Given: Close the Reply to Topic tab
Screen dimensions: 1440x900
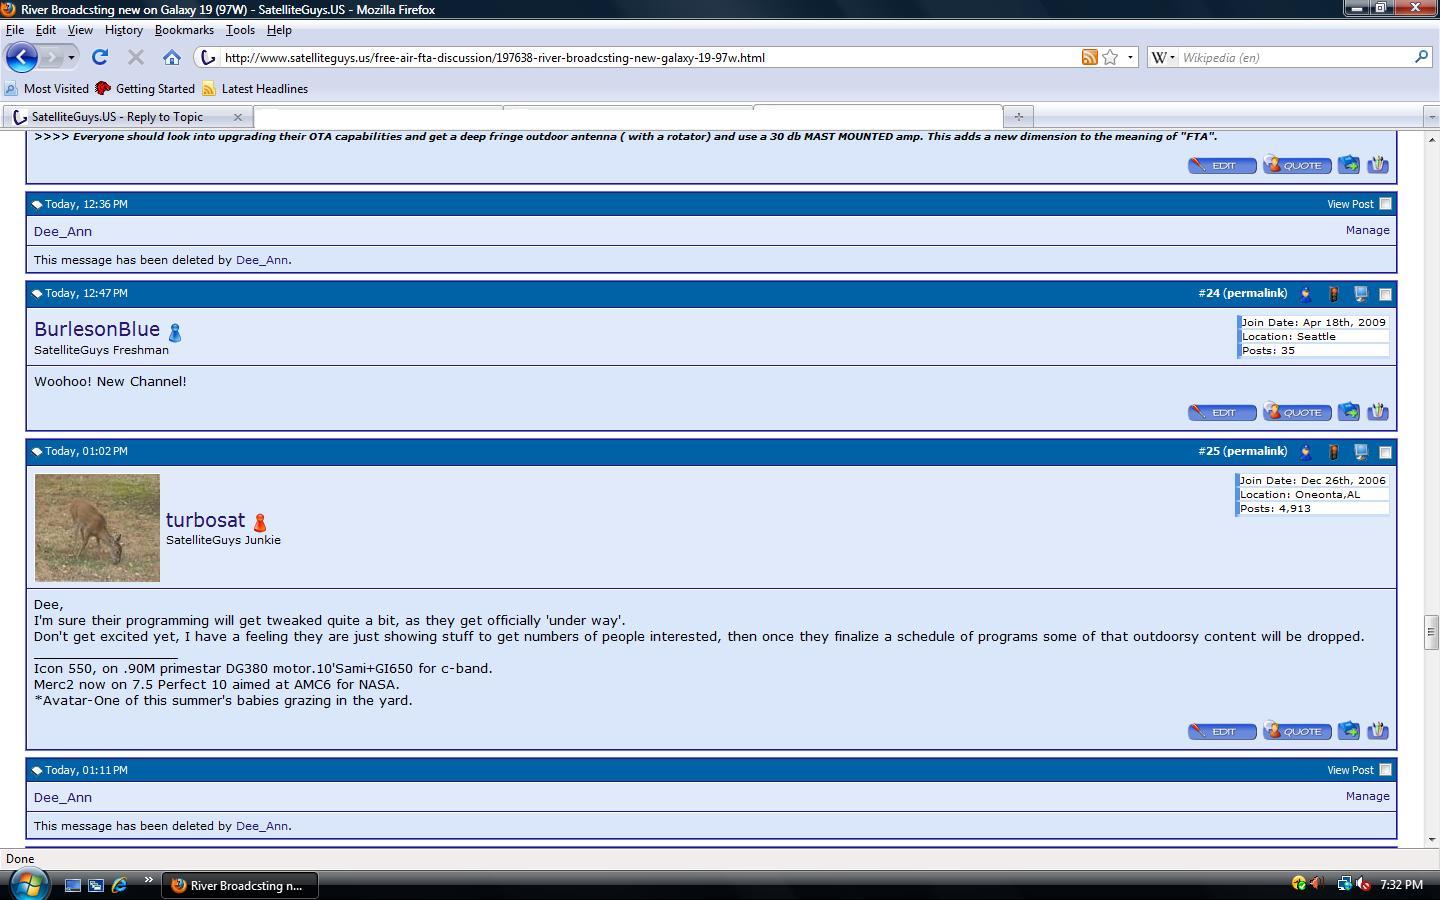Looking at the screenshot, I should pos(238,117).
